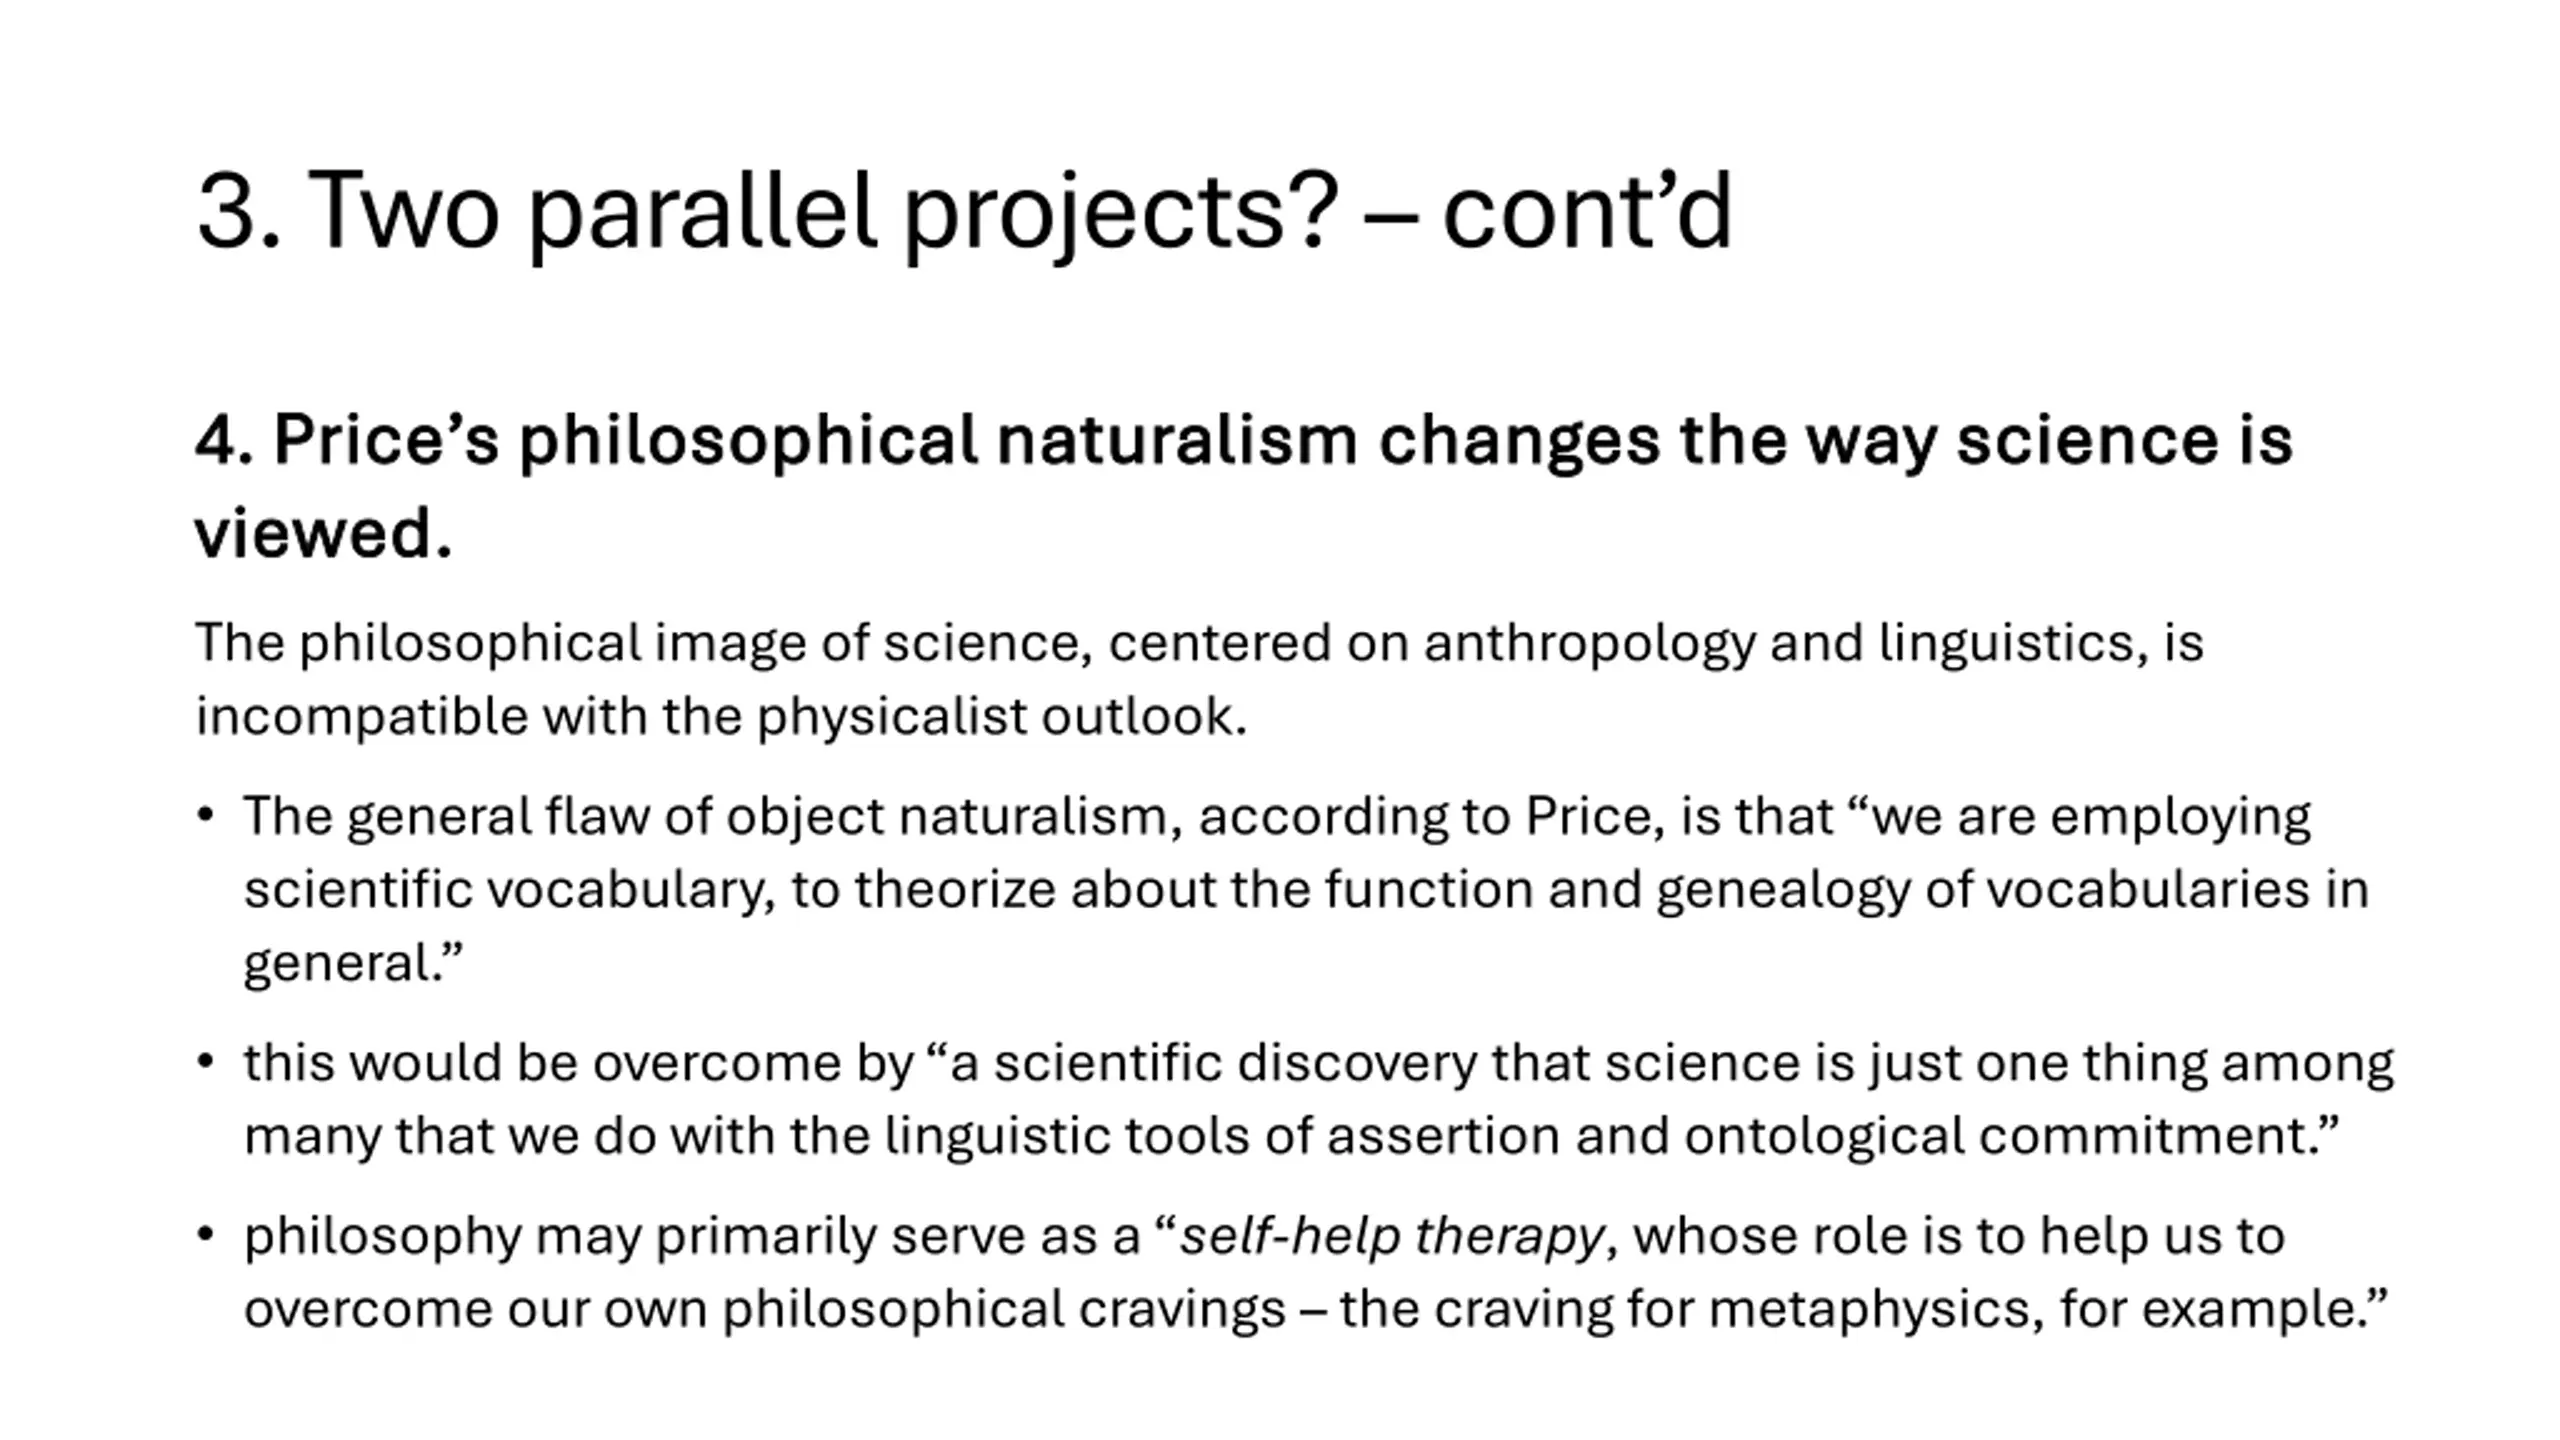Select the bold heading starting "4. Price's philosophical naturalism"
The width and height of the screenshot is (2560, 1440).
[1243, 486]
